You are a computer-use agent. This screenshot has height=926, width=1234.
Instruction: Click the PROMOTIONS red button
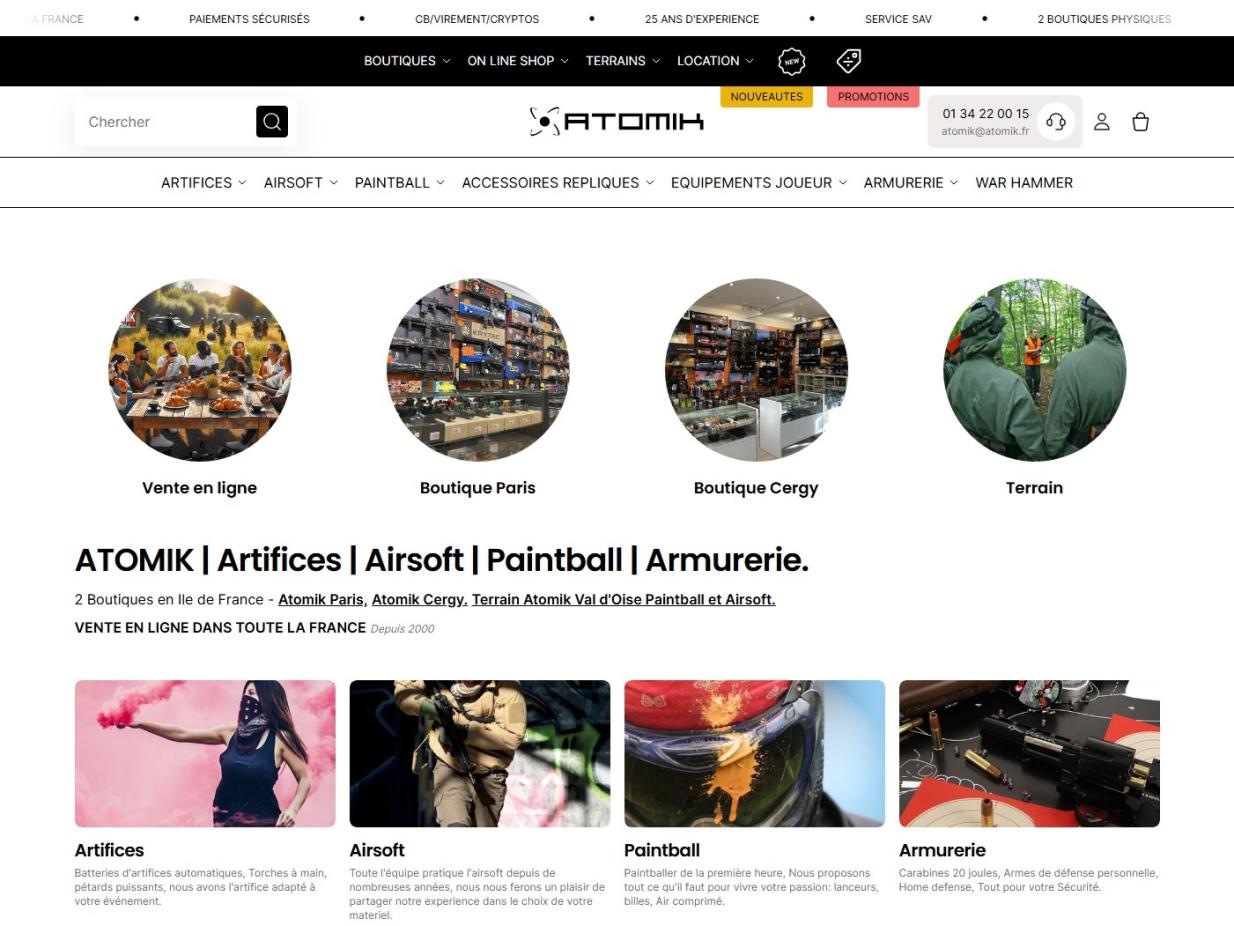click(x=873, y=97)
